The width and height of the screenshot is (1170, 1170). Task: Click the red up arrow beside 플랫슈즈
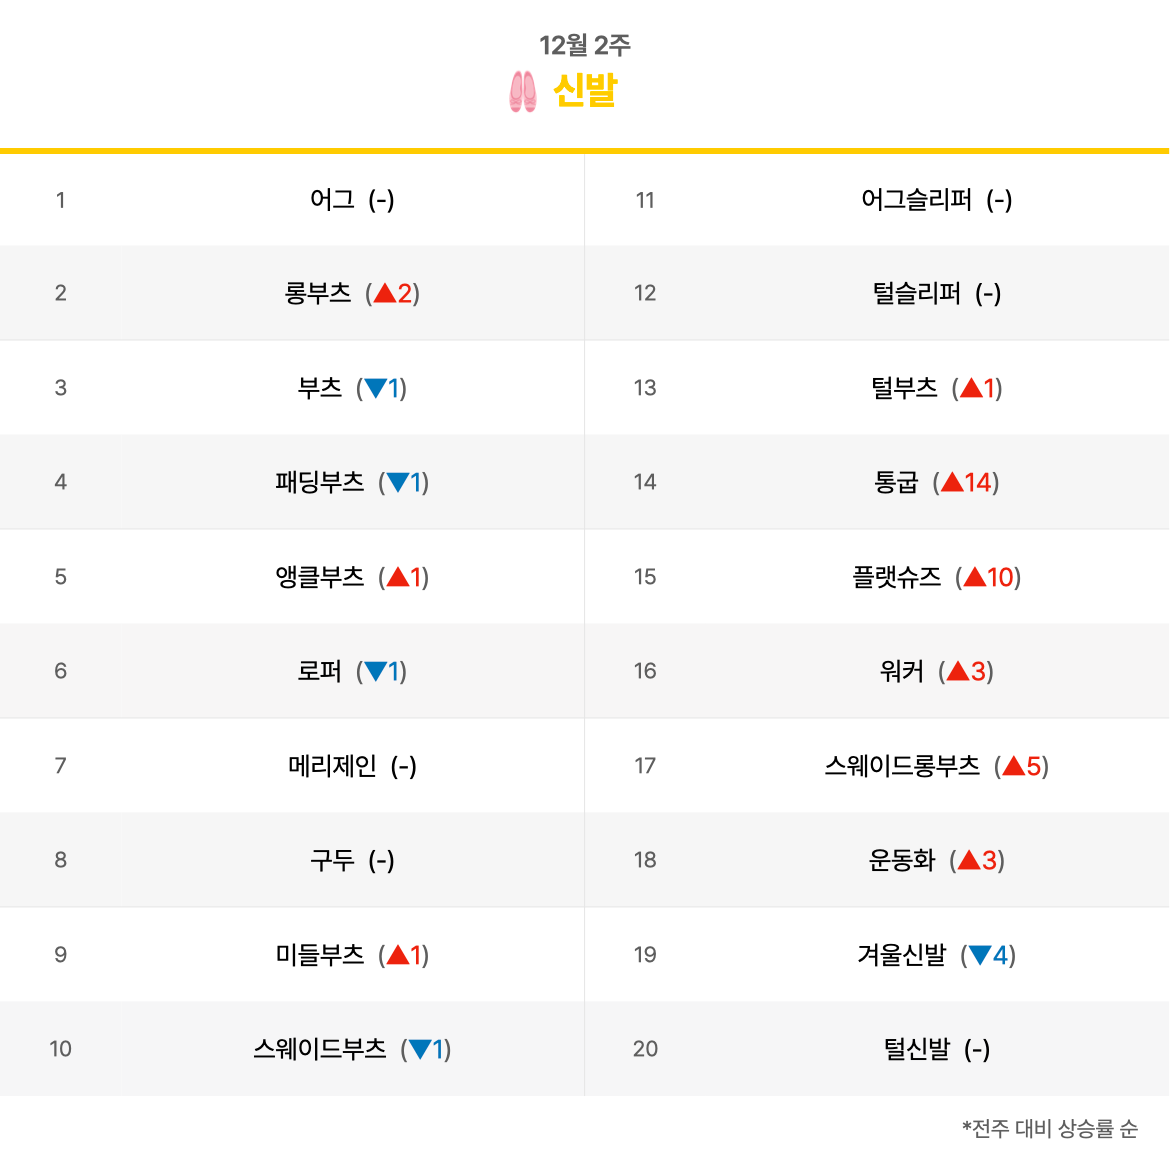(975, 577)
